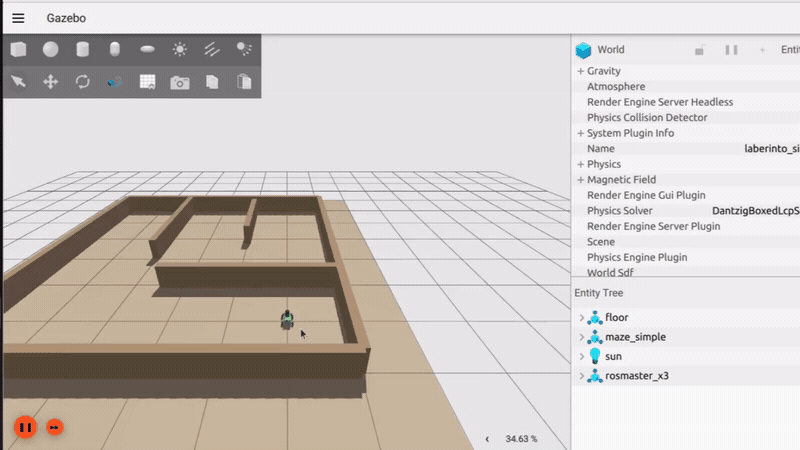Viewport: 800px width, 450px height.
Task: Select Physics Engine Plugin row
Action: [x=687, y=257]
